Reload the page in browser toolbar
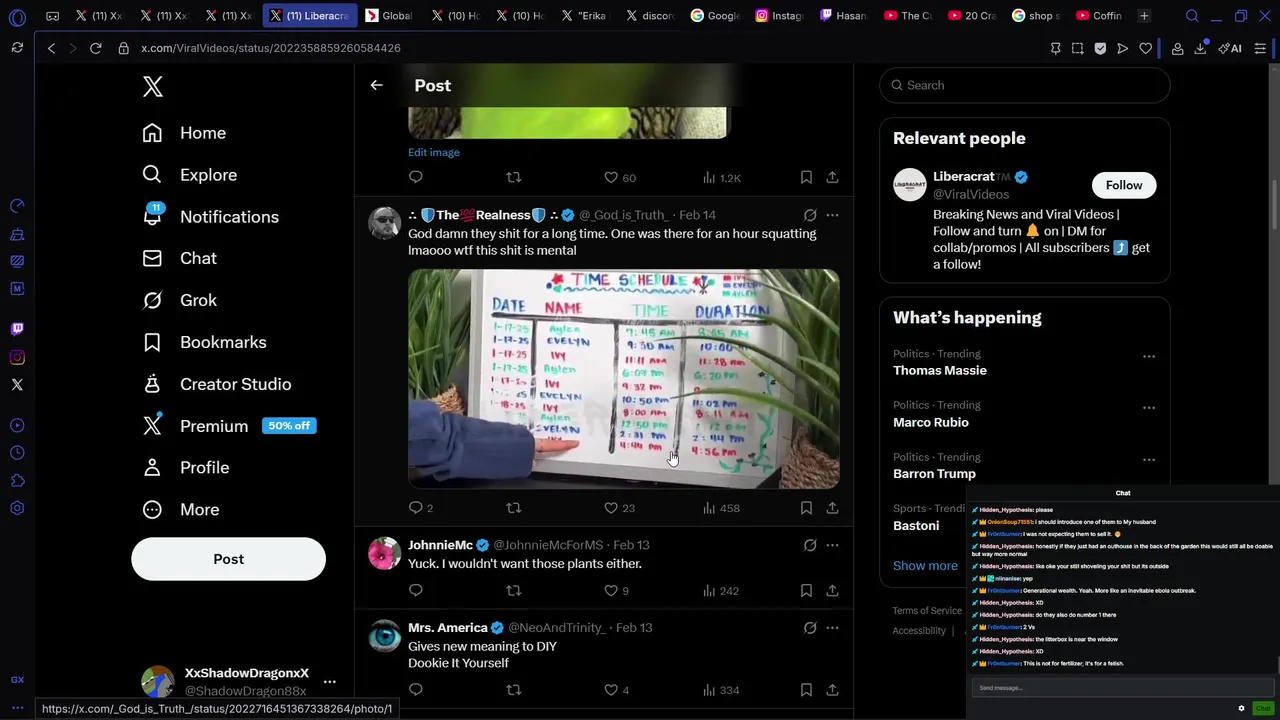Viewport: 1280px width, 720px height. [x=95, y=48]
